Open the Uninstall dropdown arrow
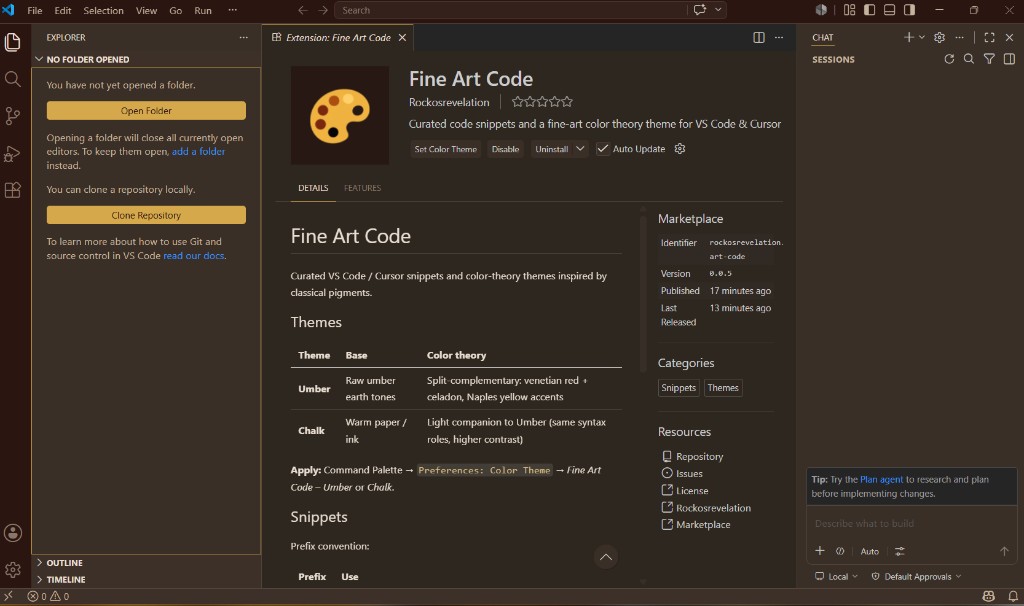The width and height of the screenshot is (1024, 606). pyautogui.click(x=580, y=149)
